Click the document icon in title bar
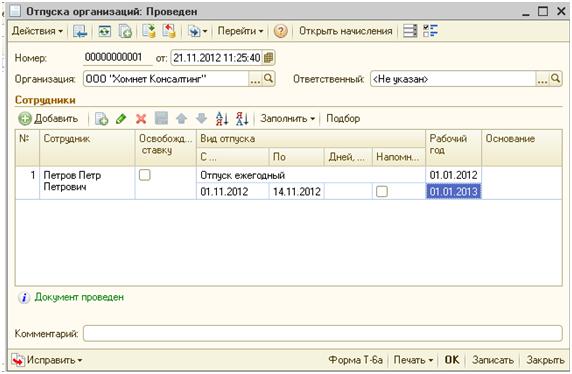 16,11
